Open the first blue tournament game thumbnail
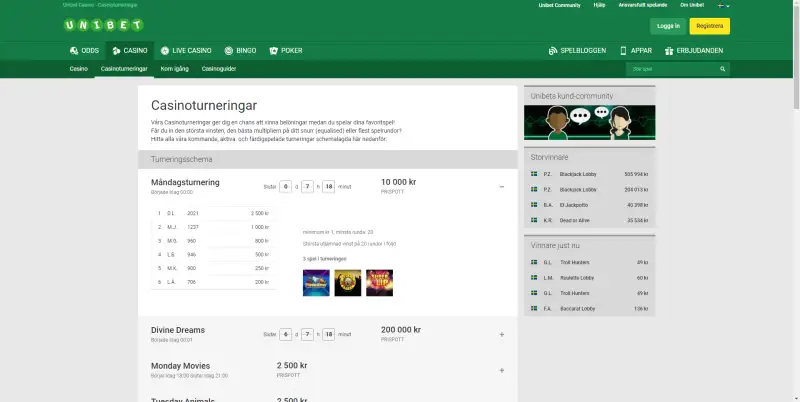The image size is (800, 402). (x=316, y=283)
